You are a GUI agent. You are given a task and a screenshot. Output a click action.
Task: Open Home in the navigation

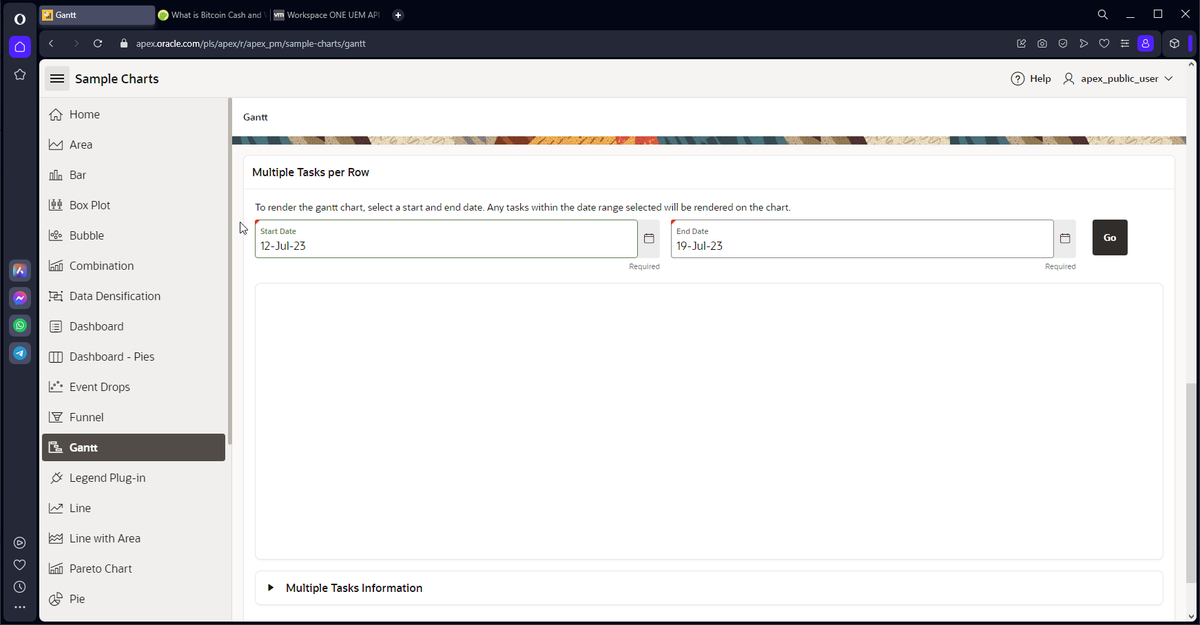pyautogui.click(x=135, y=114)
